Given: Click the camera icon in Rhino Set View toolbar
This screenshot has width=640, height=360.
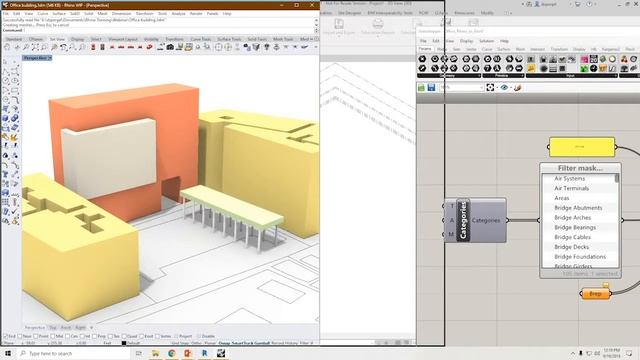Looking at the screenshot, I should tap(170, 47).
